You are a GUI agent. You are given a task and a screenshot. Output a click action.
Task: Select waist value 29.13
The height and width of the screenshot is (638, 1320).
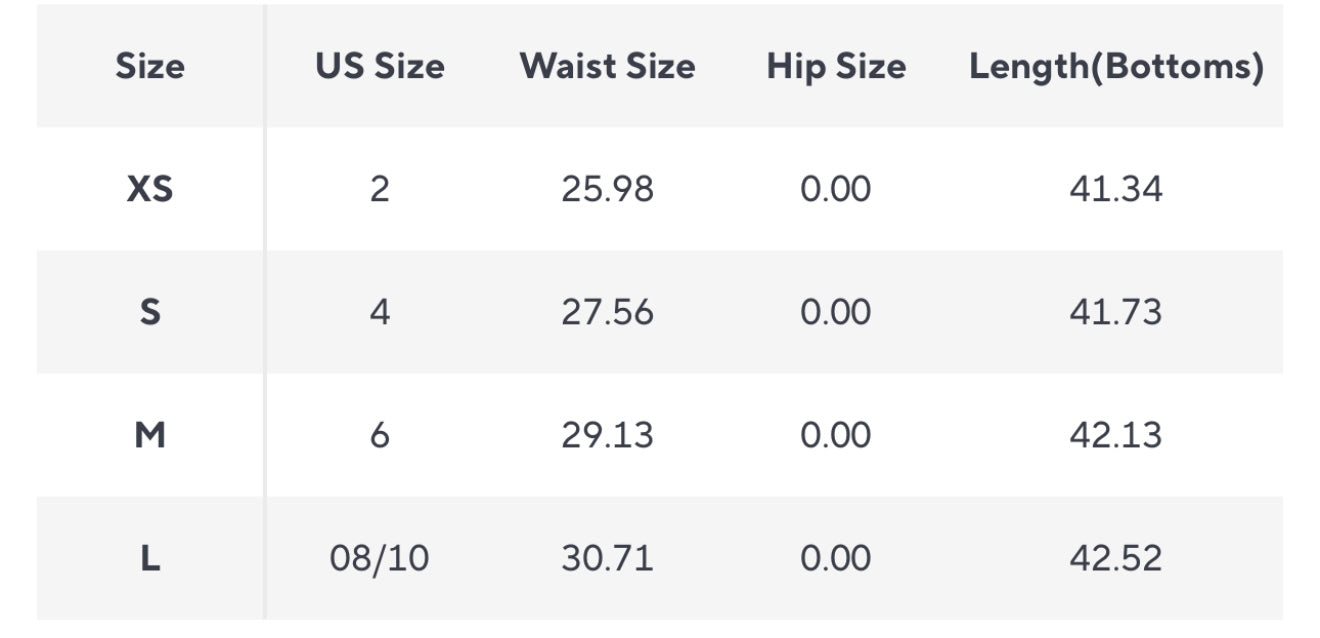tap(607, 435)
